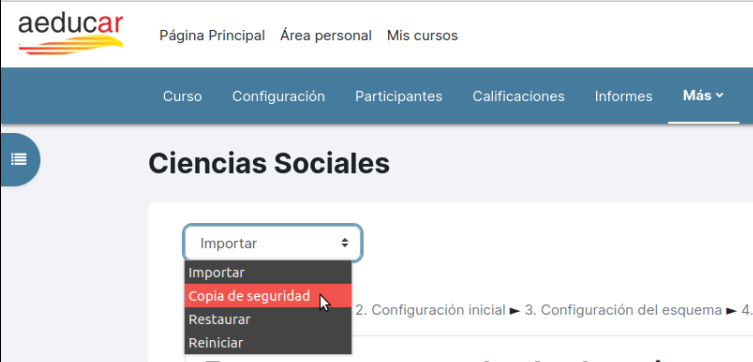This screenshot has width=753, height=362.
Task: Switch to the Informes tab
Action: 623,97
